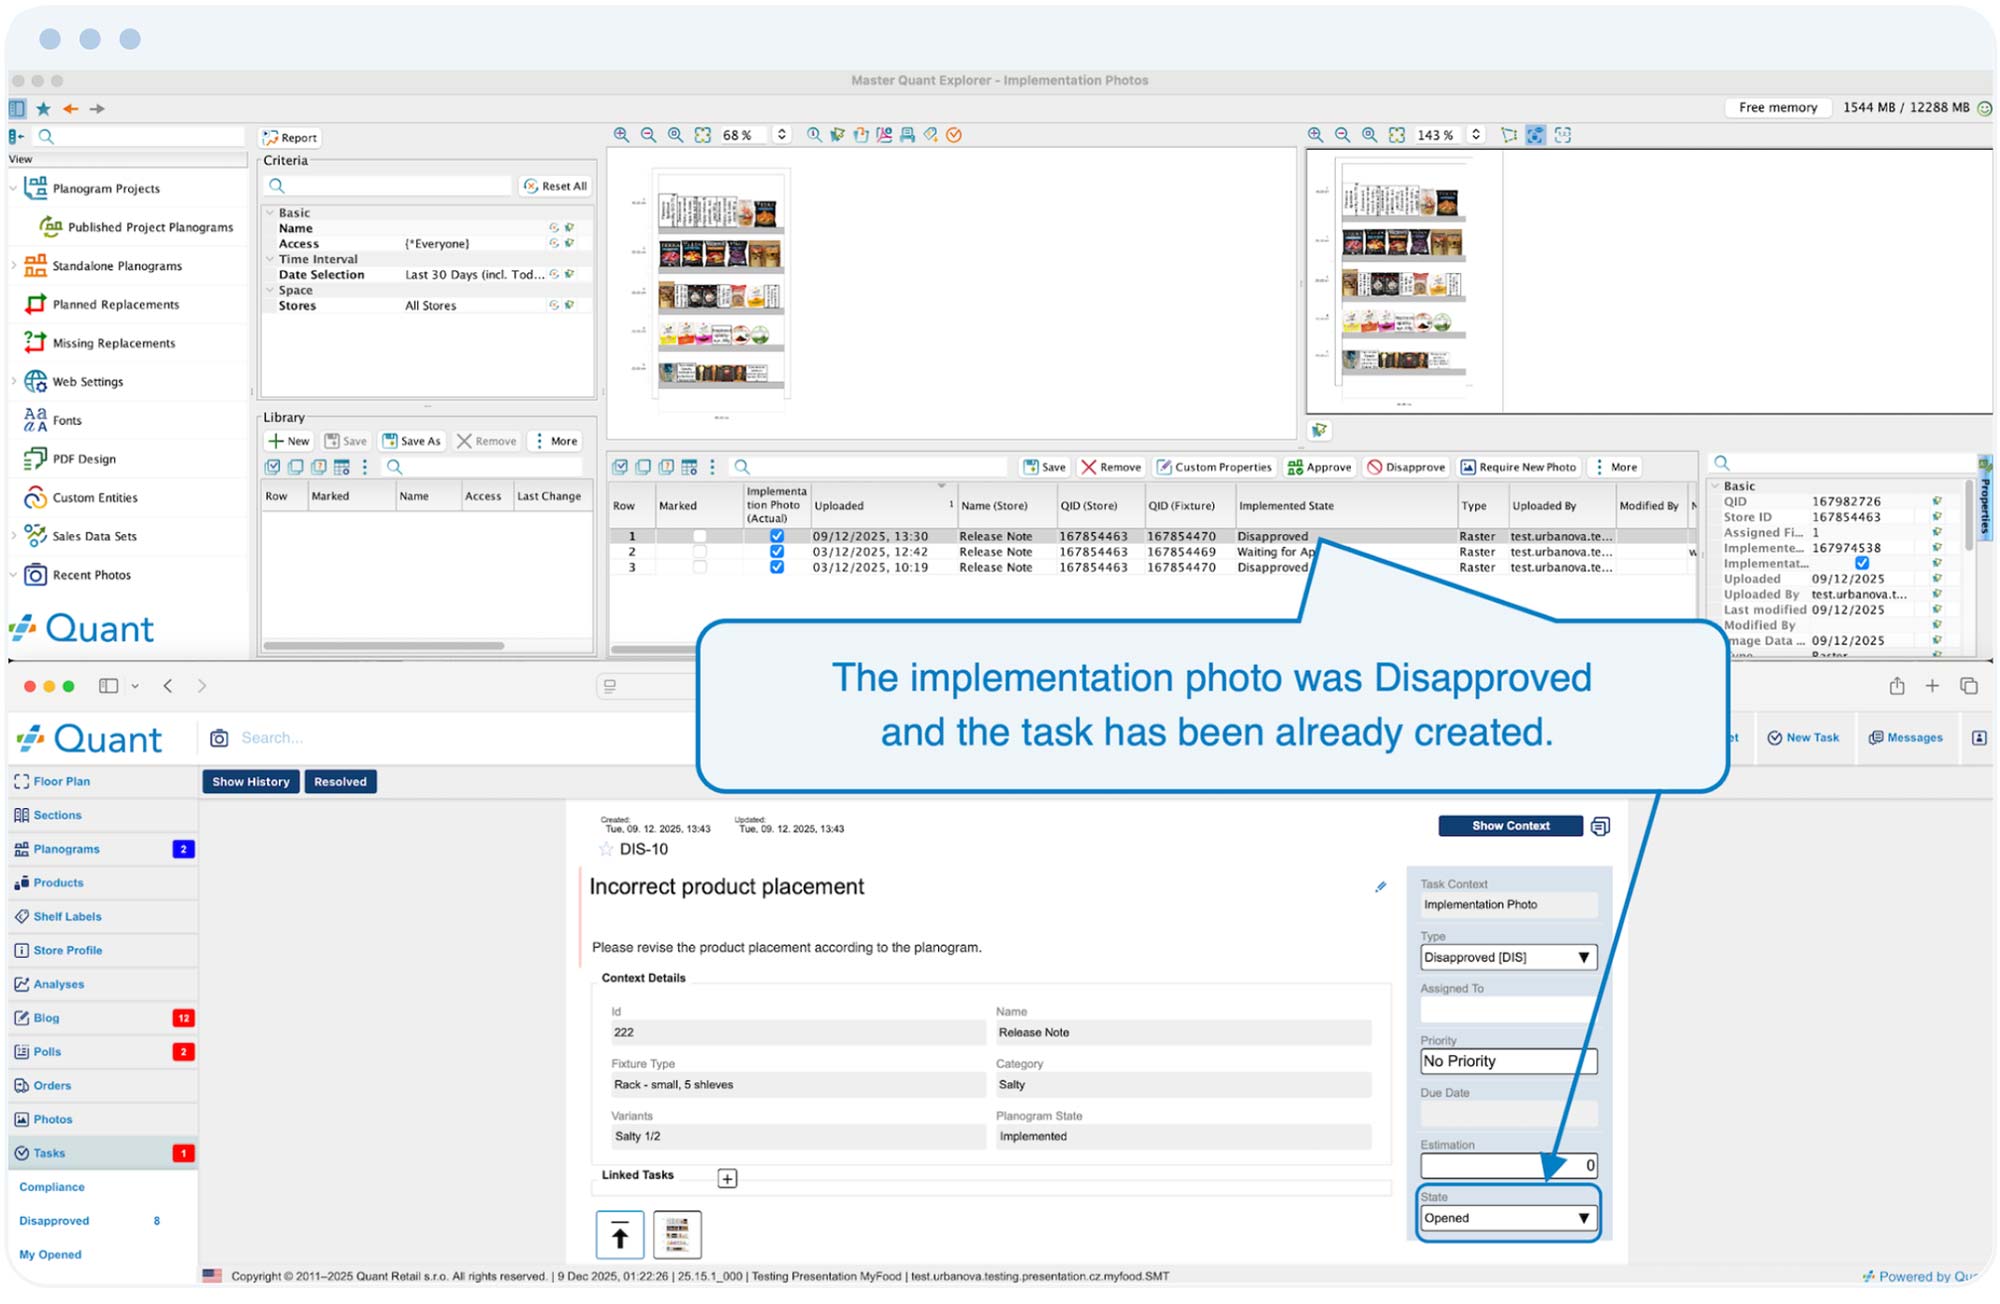This screenshot has height=1304, width=2000.
Task: Click camera icon next to web Search field
Action: (x=219, y=738)
